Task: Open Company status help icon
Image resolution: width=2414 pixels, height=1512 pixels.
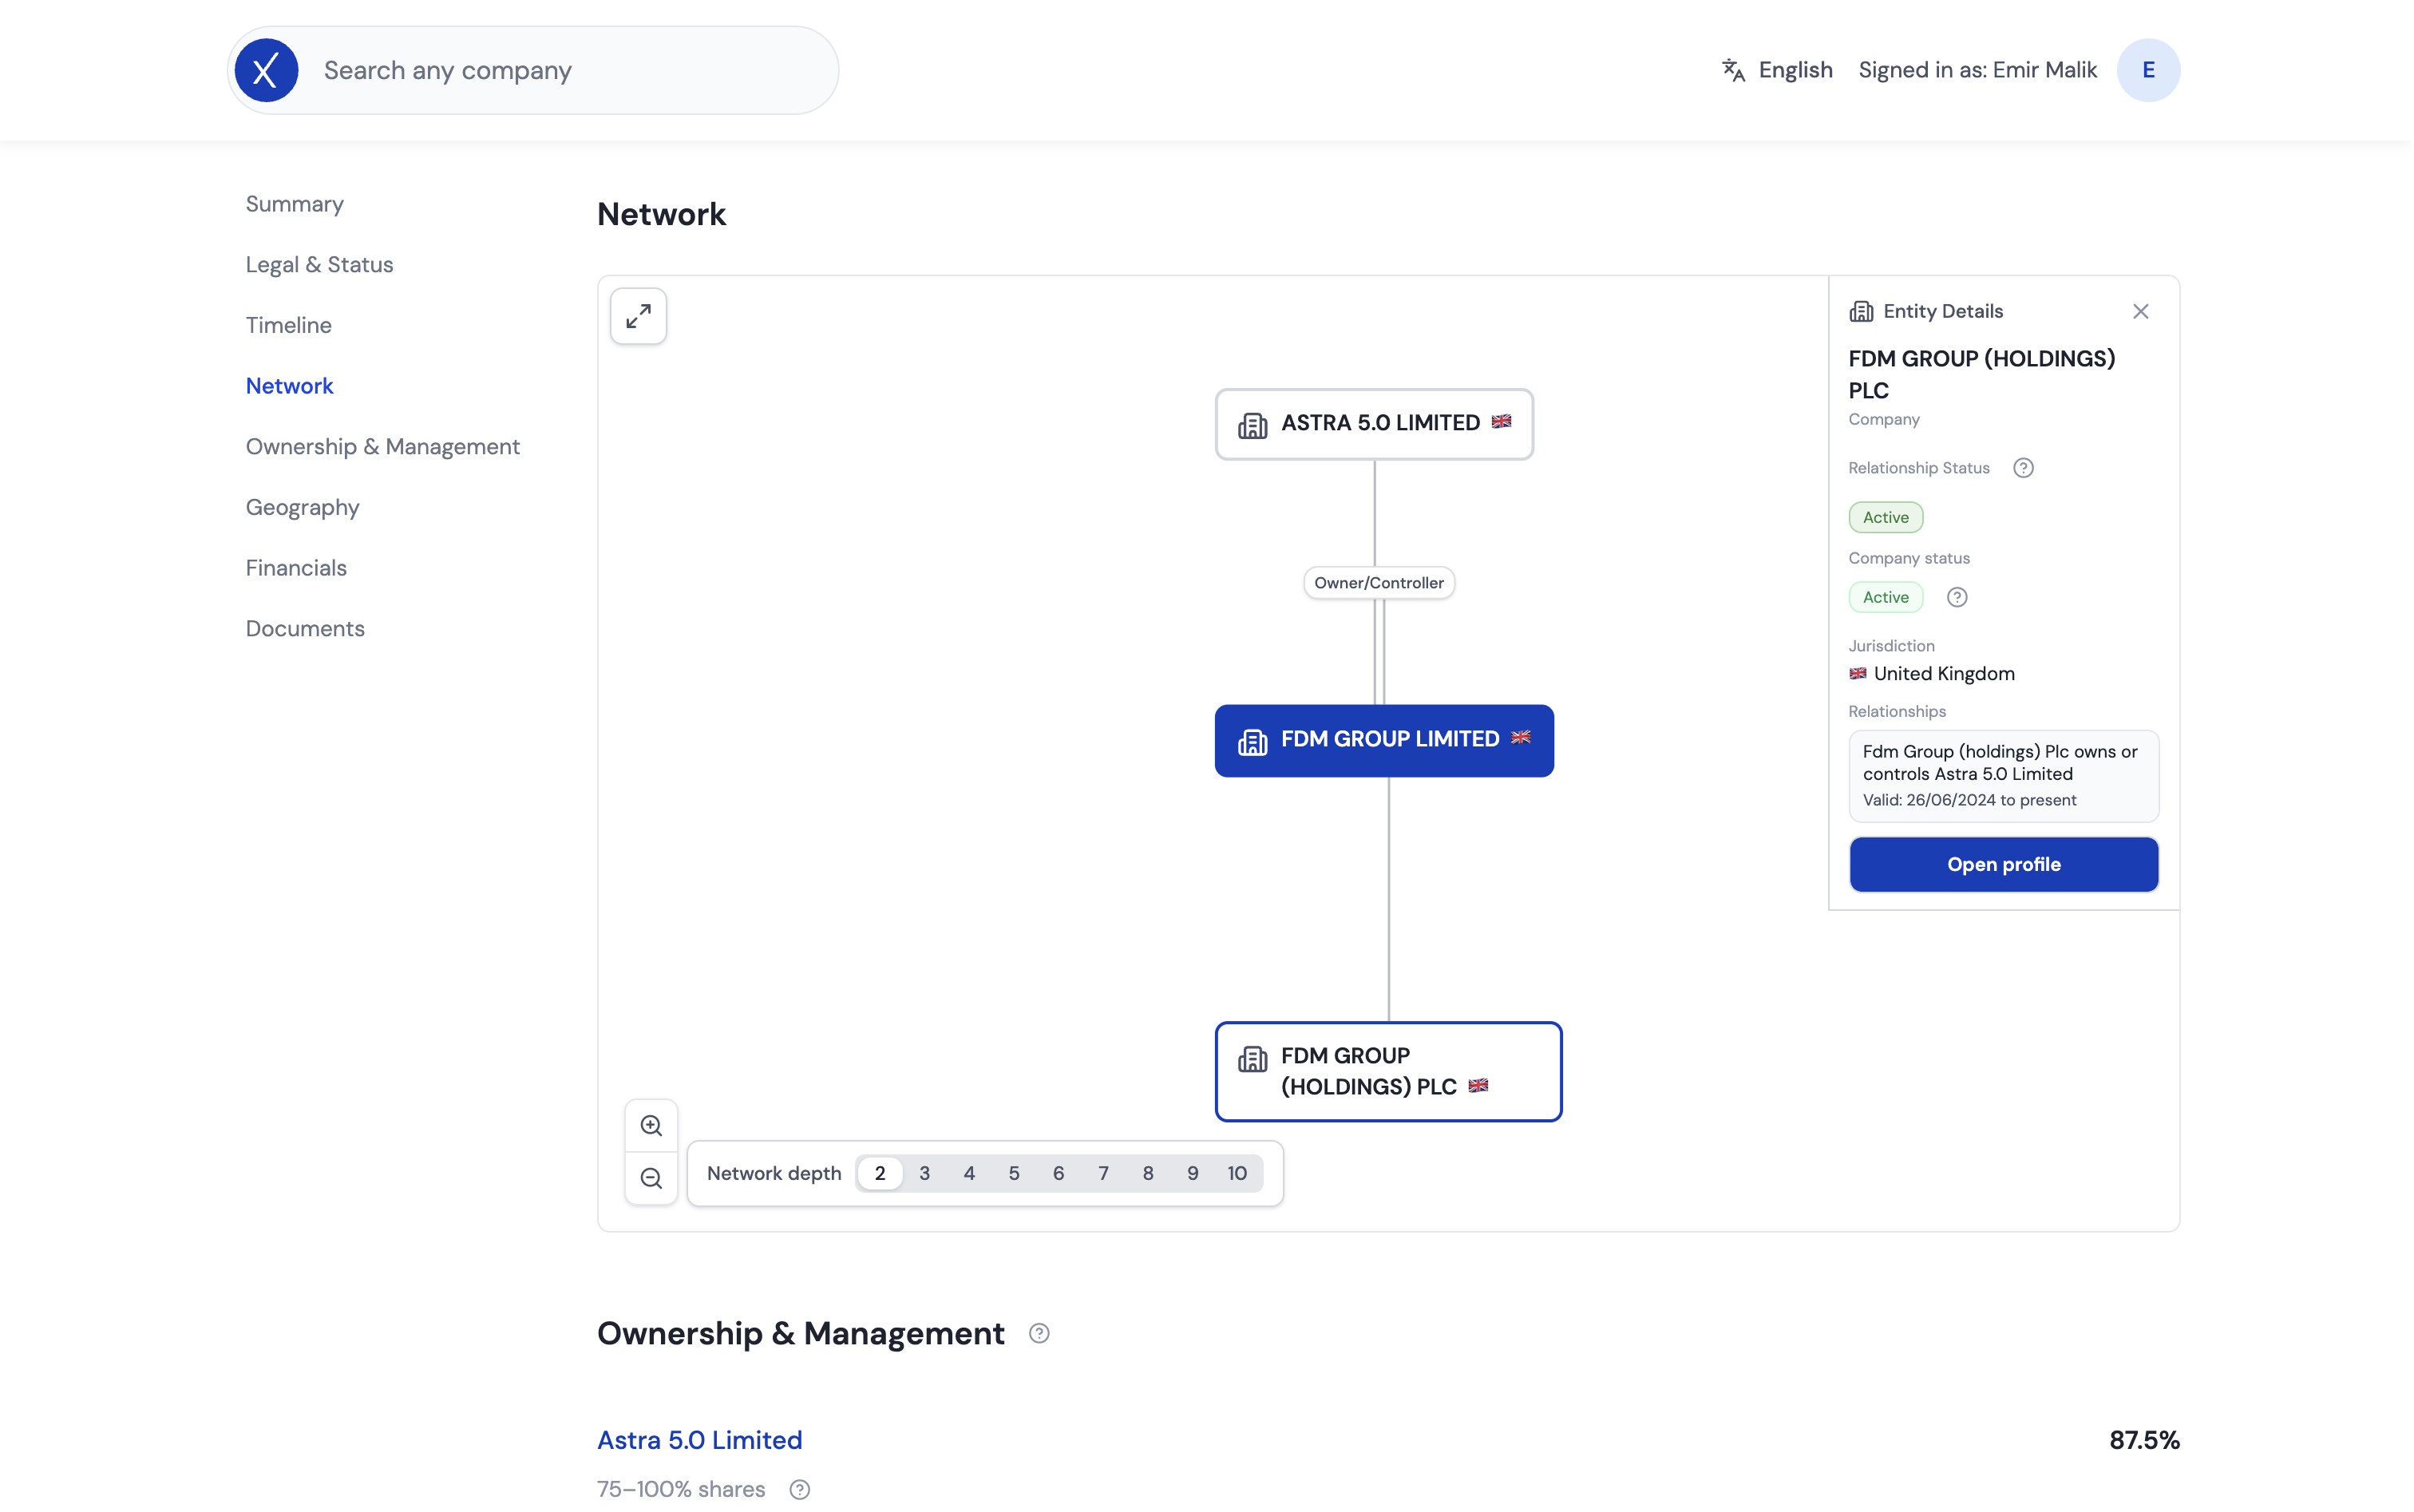Action: coord(1957,597)
